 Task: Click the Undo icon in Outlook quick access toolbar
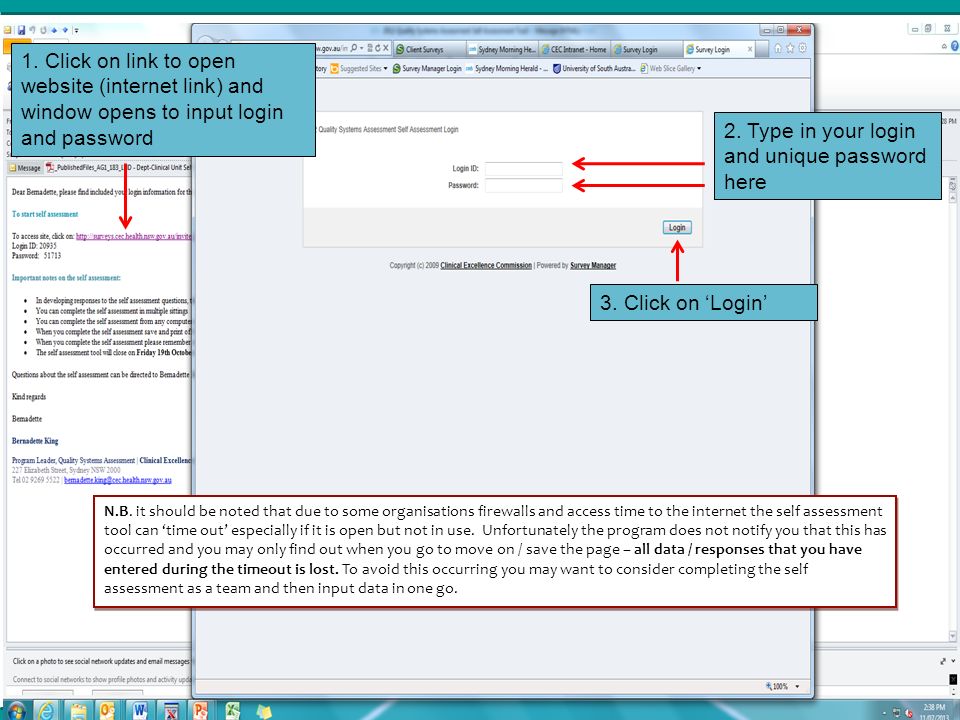32,29
